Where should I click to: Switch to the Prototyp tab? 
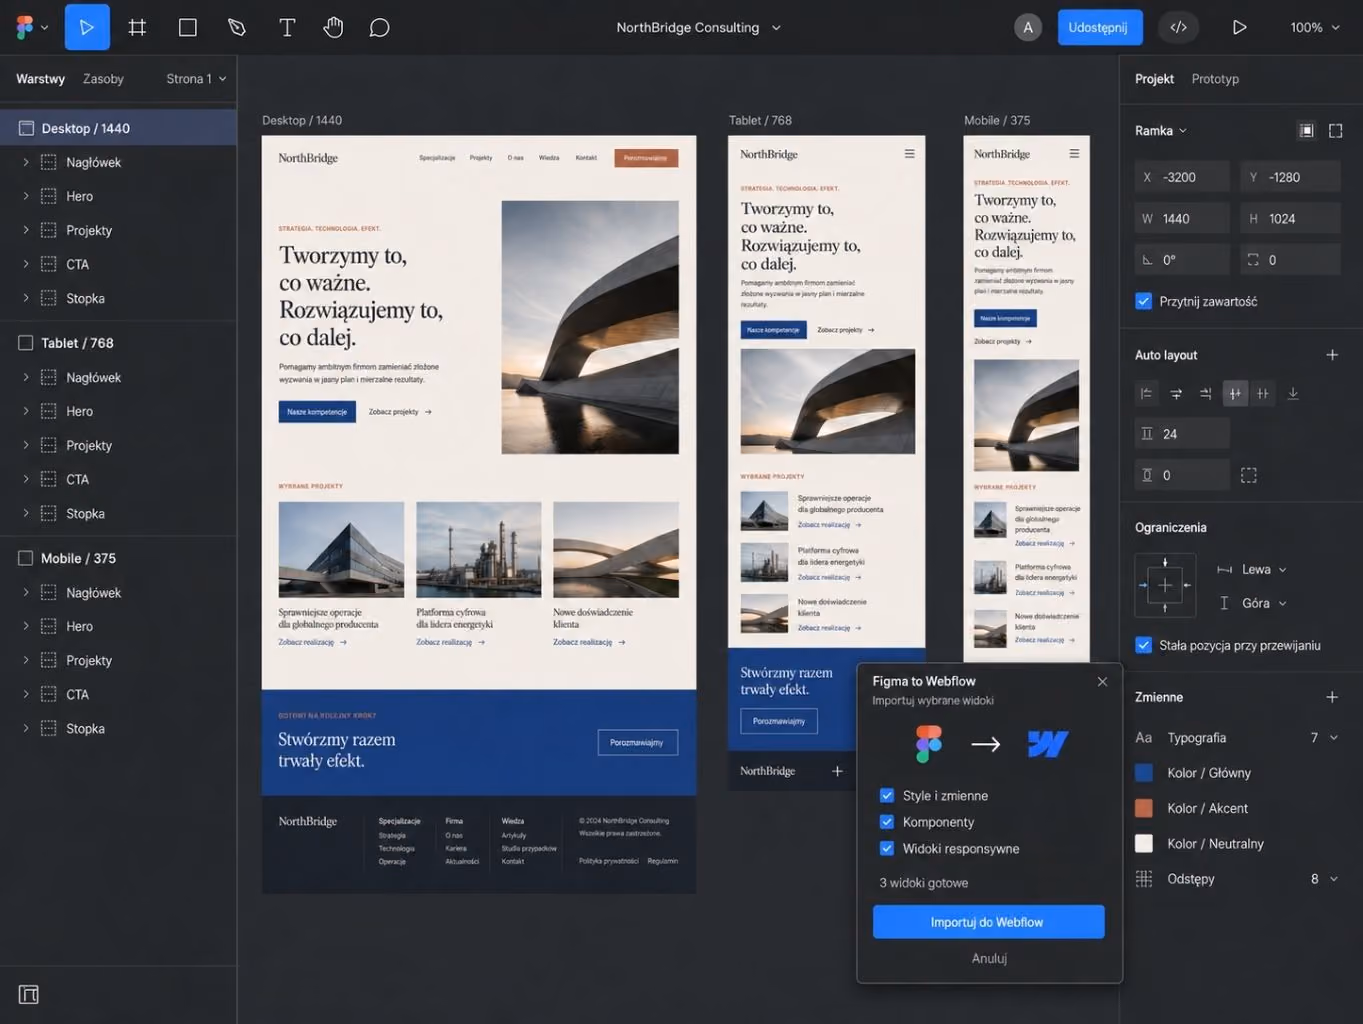pos(1215,79)
